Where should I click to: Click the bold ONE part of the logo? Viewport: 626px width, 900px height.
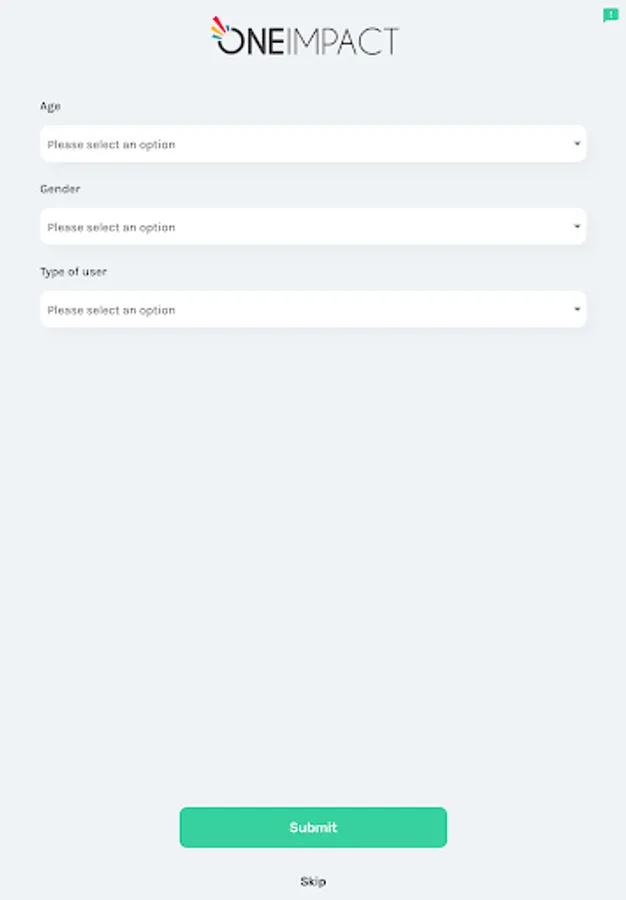pos(251,41)
